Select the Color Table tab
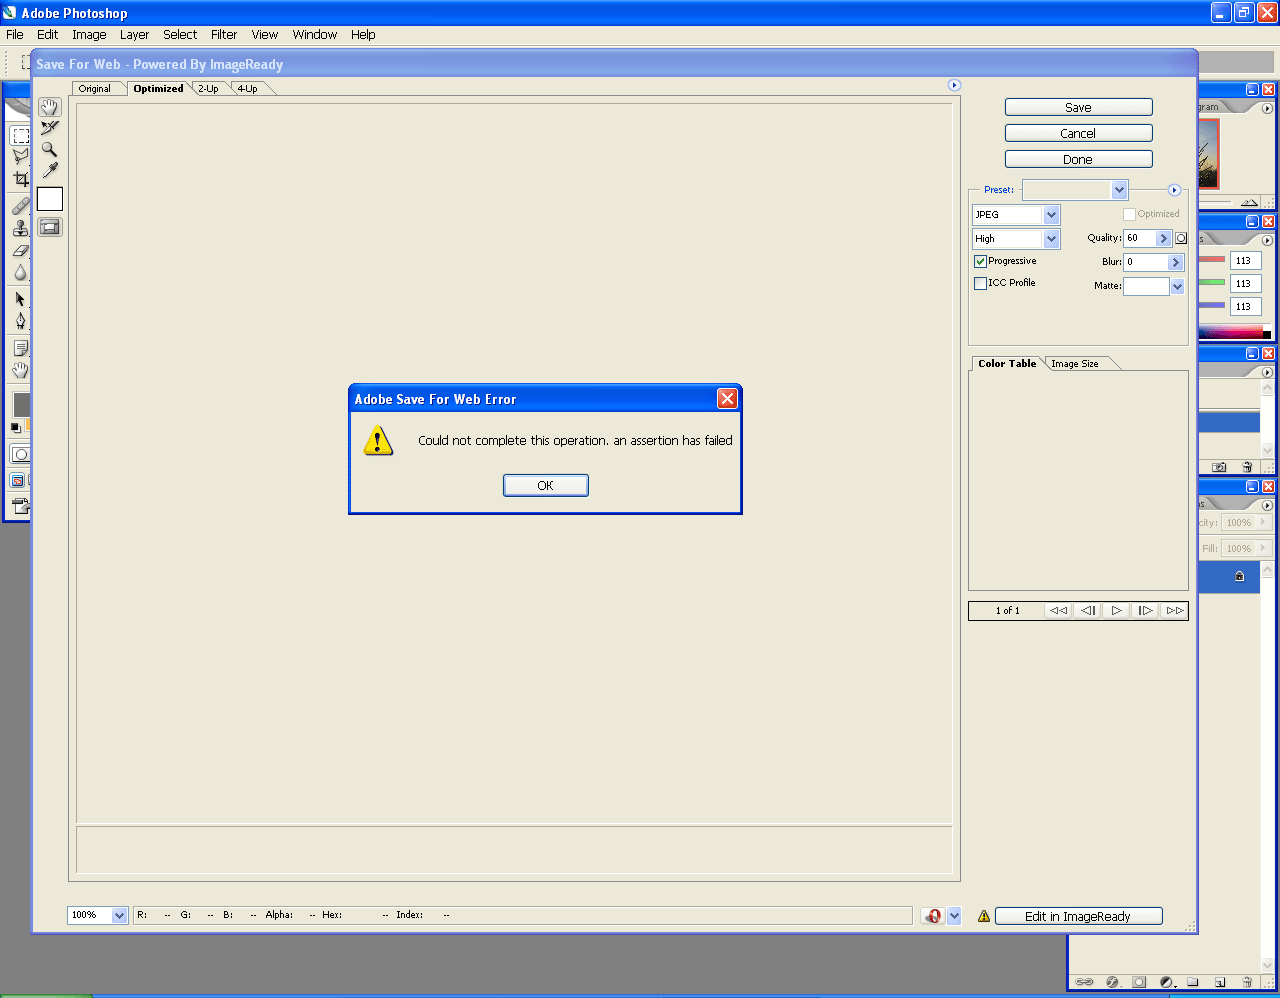Screen dimensions: 1280x998 1007,364
